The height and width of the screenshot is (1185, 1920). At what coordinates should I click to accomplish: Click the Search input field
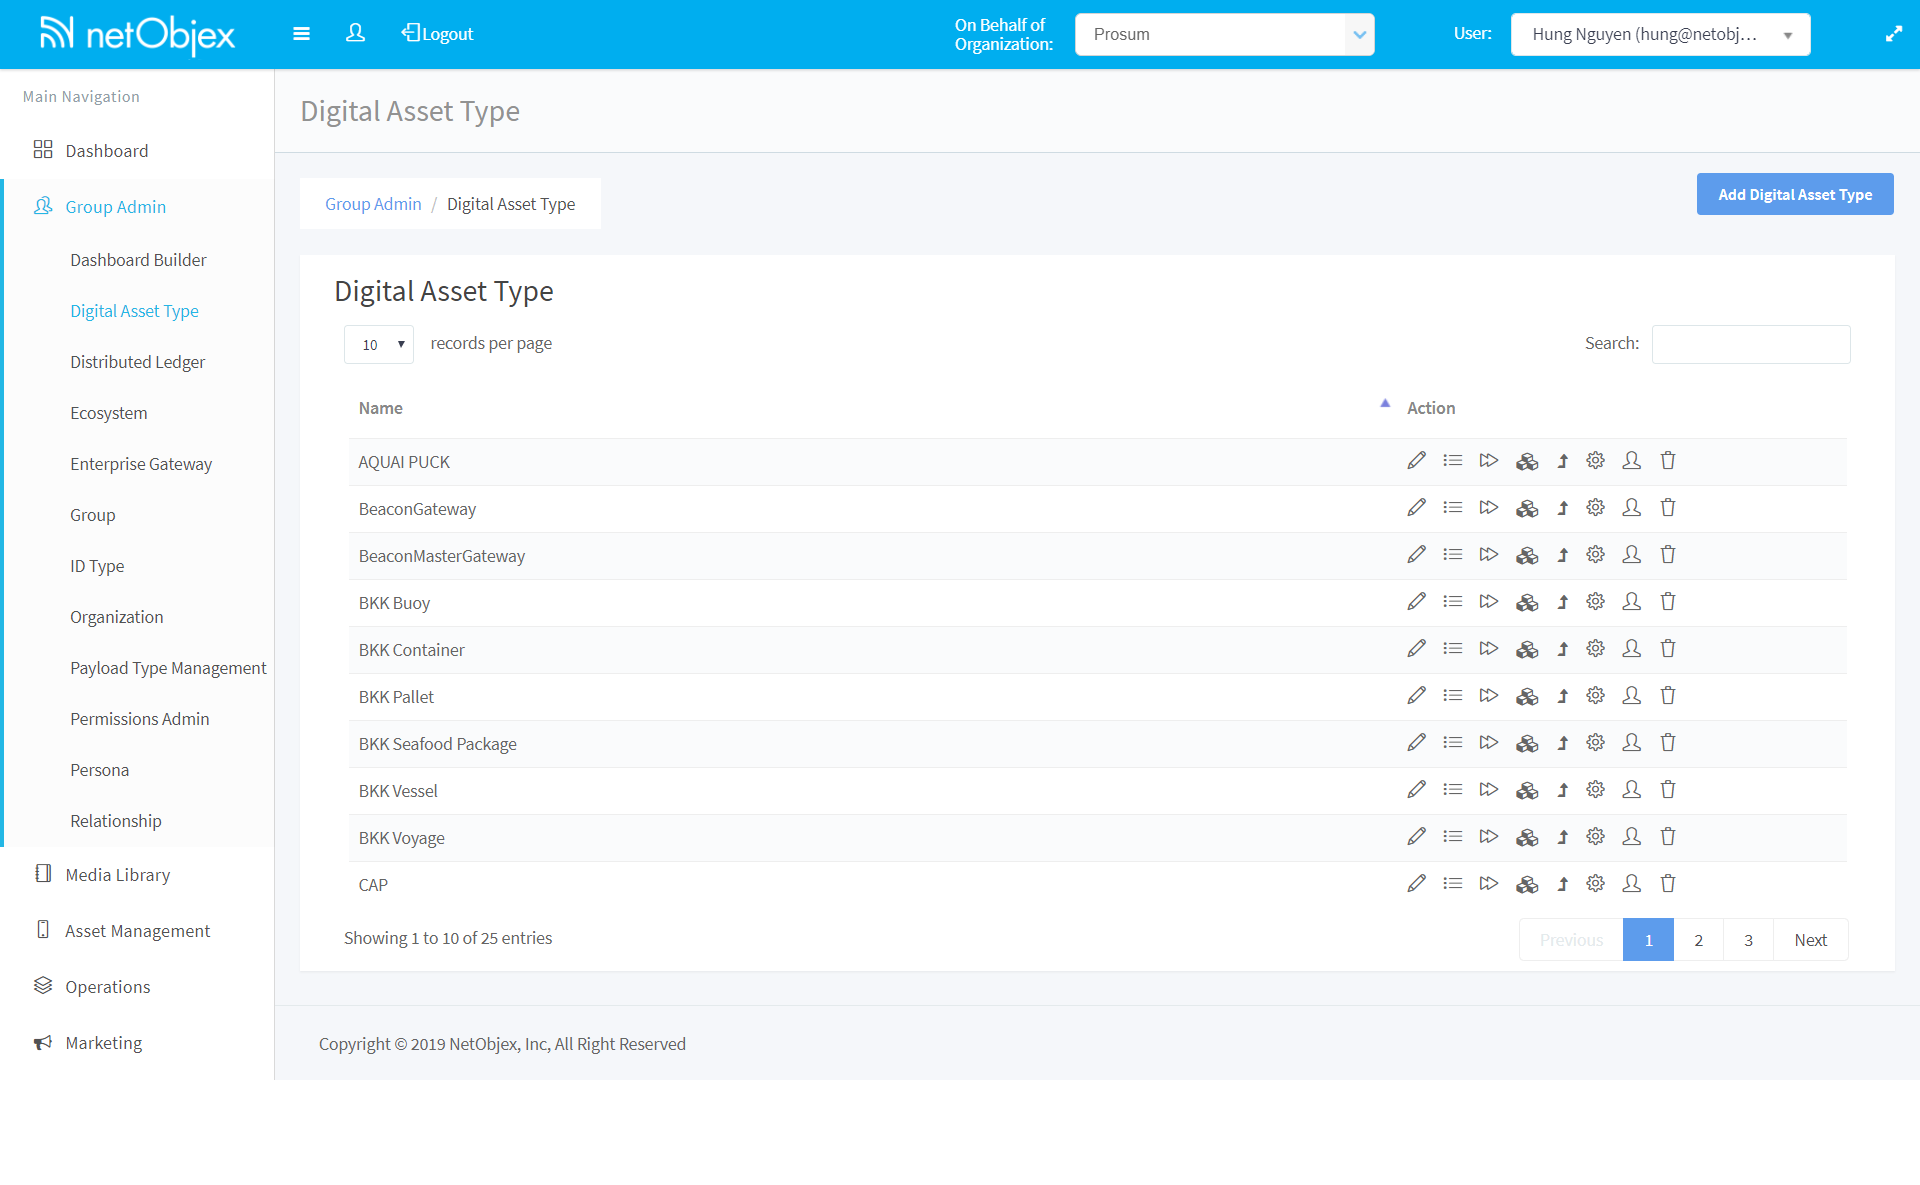[x=1750, y=344]
